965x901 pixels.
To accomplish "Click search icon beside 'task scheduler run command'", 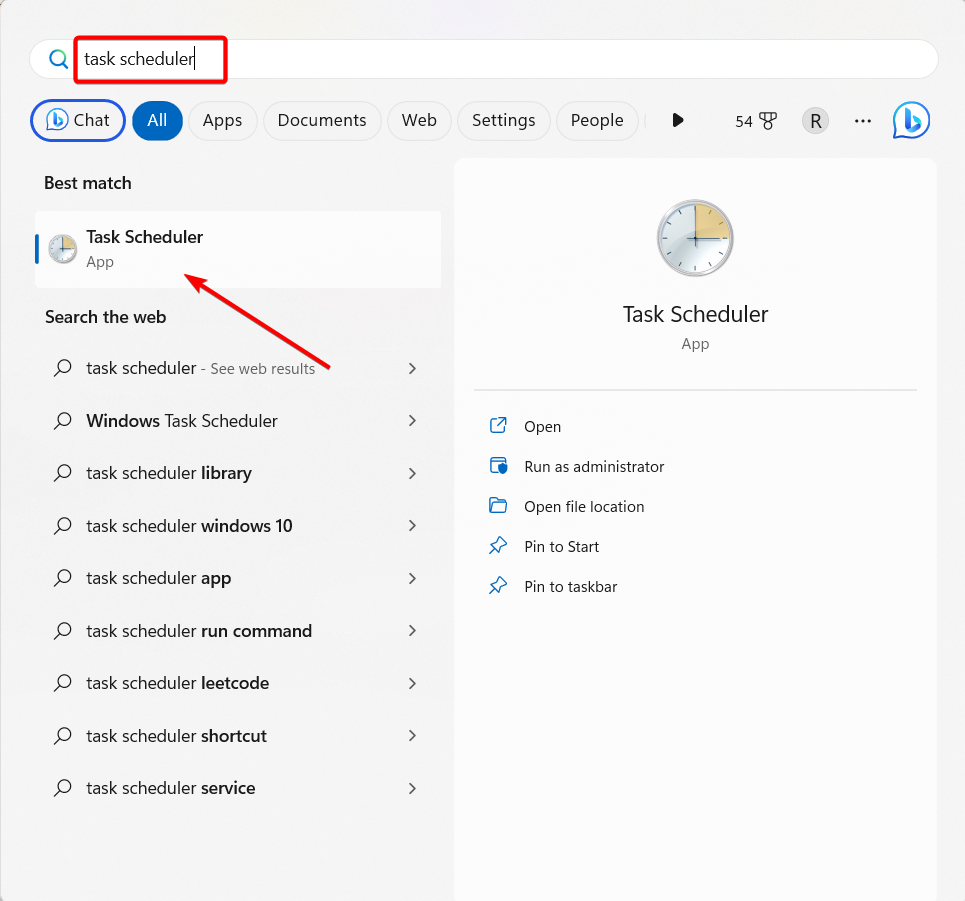I will [63, 631].
